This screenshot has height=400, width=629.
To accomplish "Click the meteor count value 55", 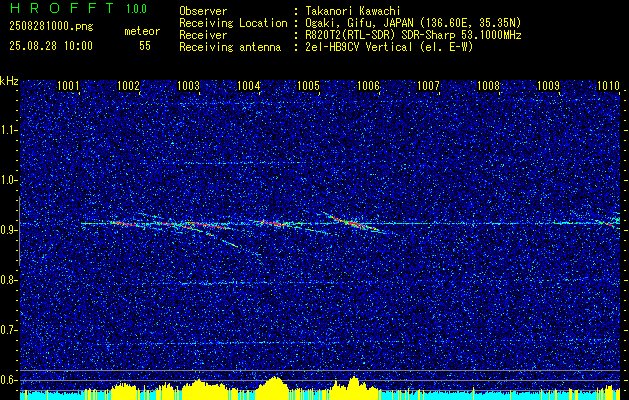I will 145,46.
